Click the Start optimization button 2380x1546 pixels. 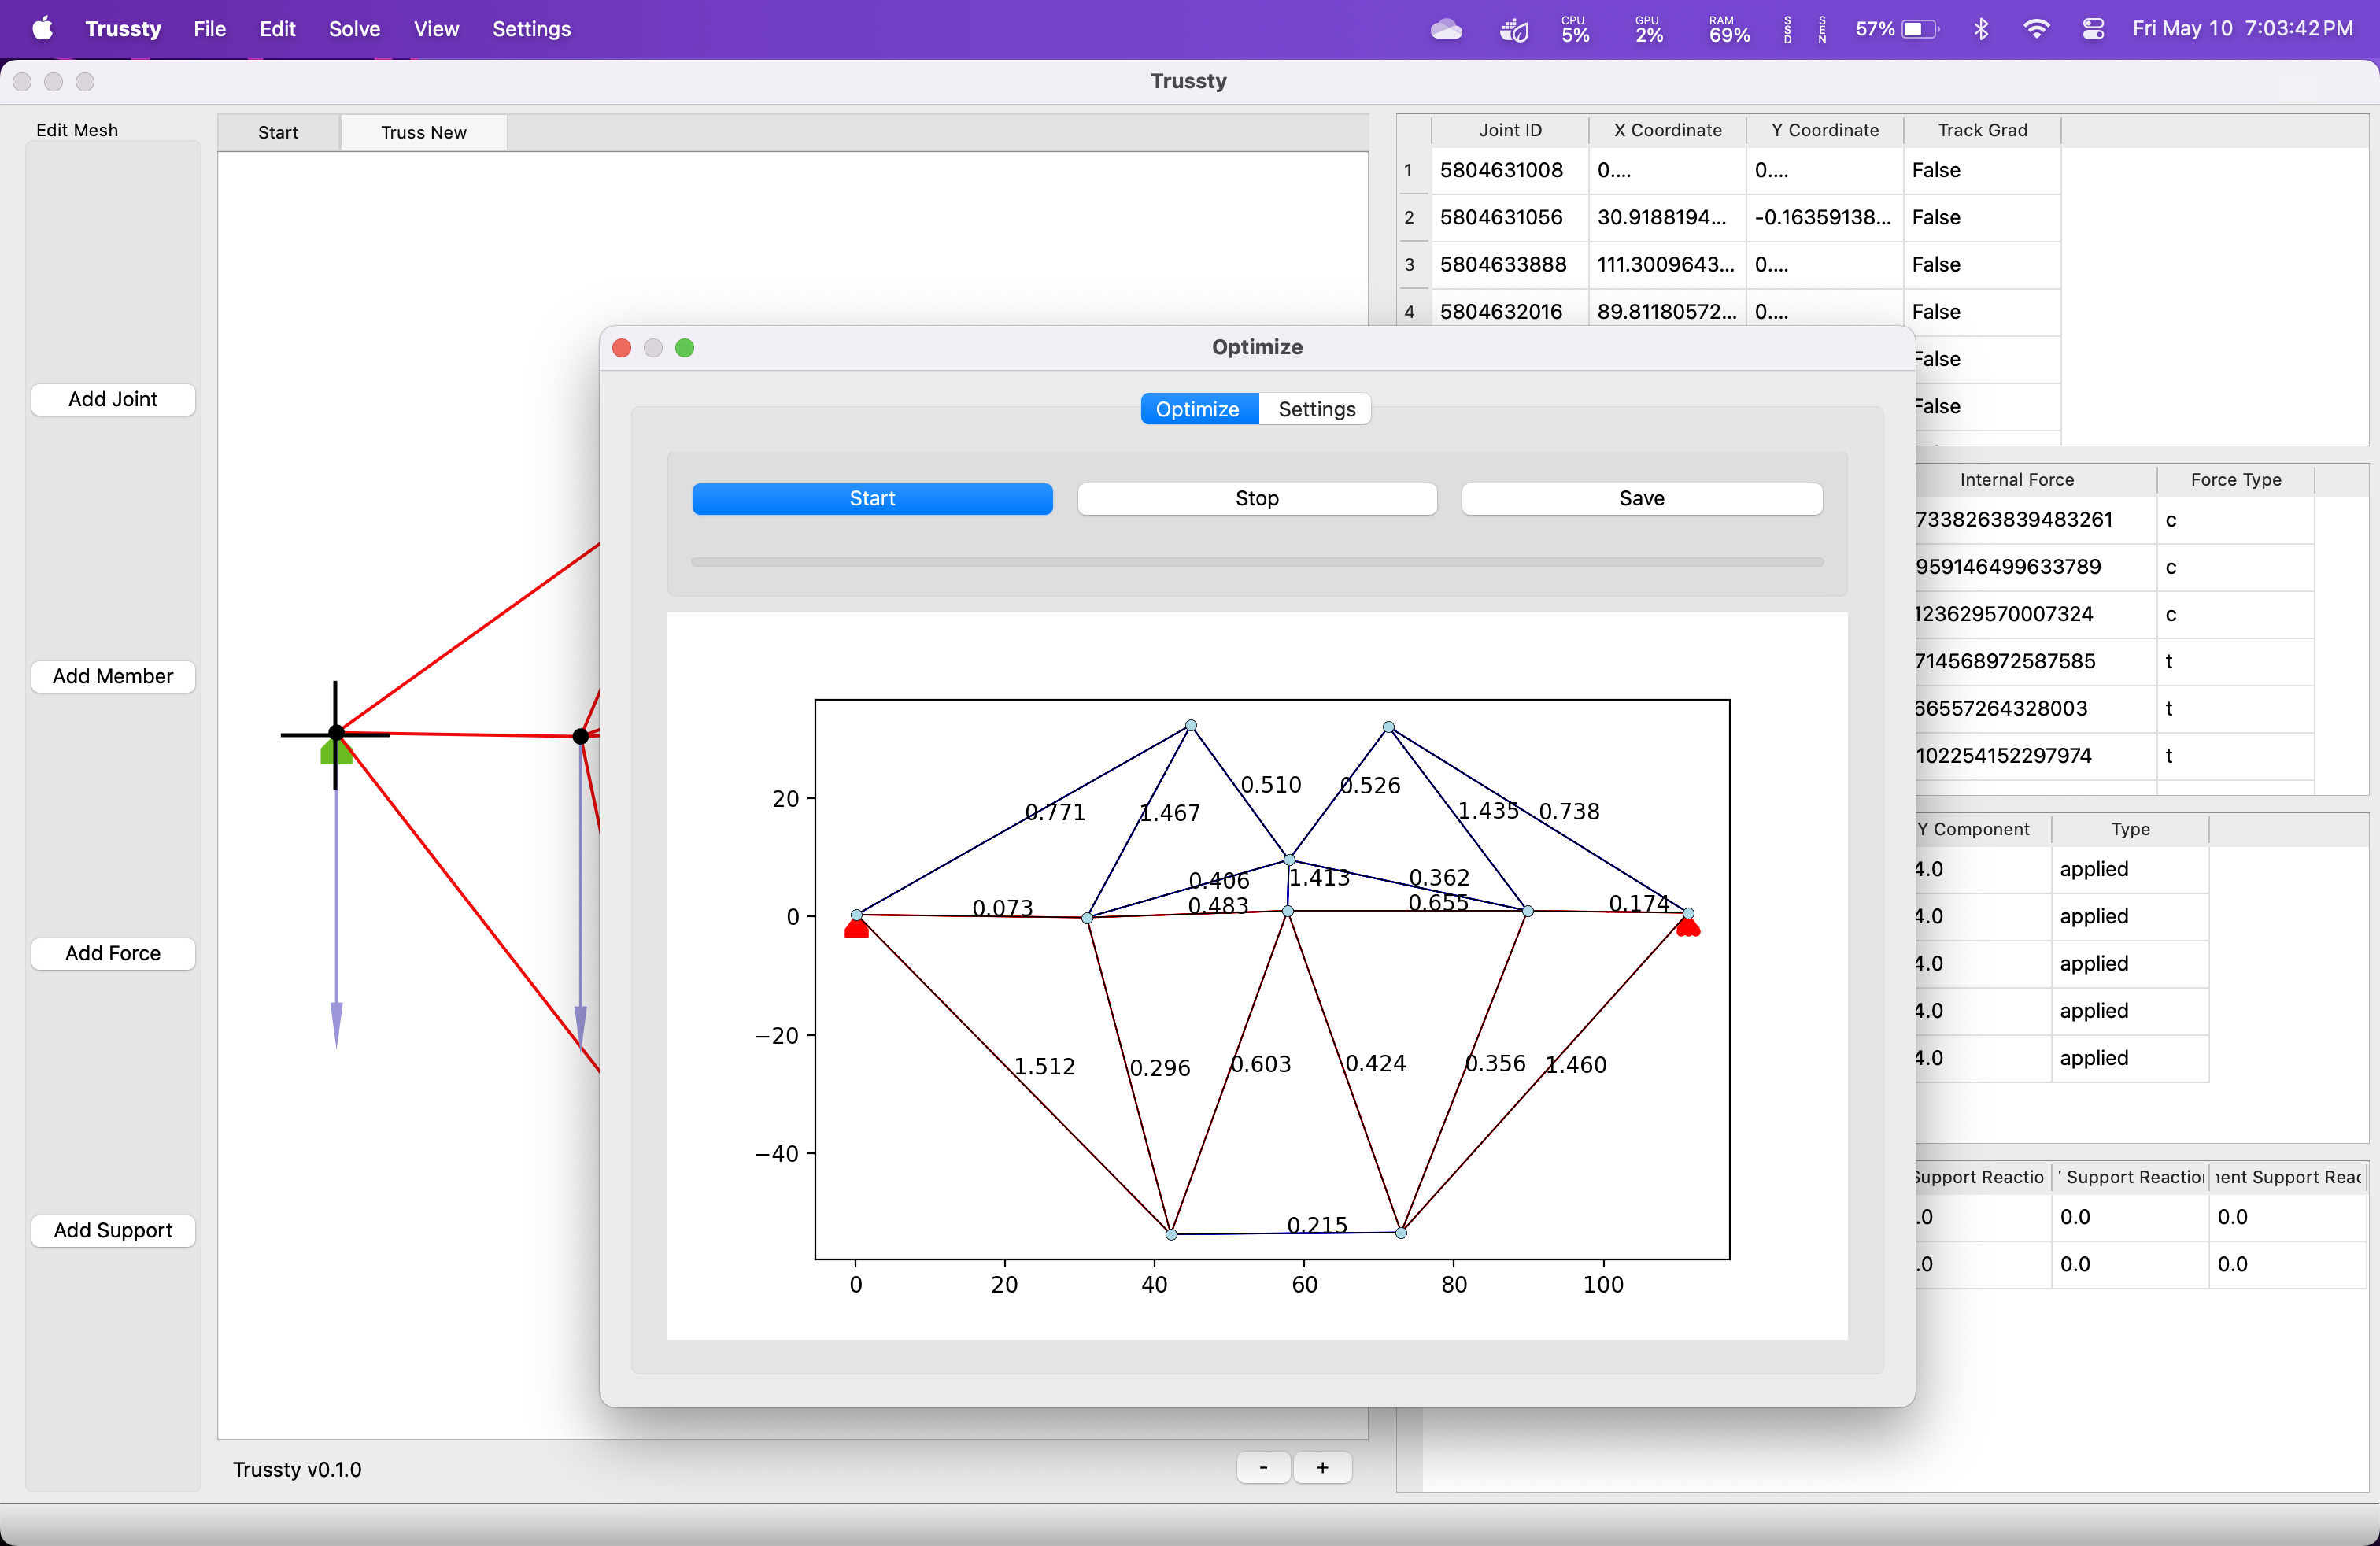[872, 498]
